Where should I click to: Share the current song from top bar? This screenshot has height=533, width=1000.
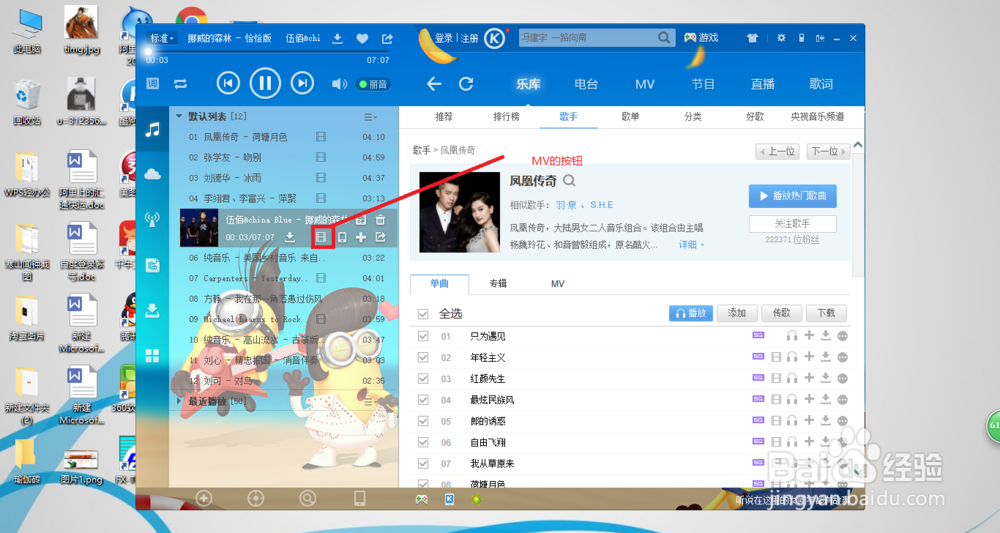(387, 39)
